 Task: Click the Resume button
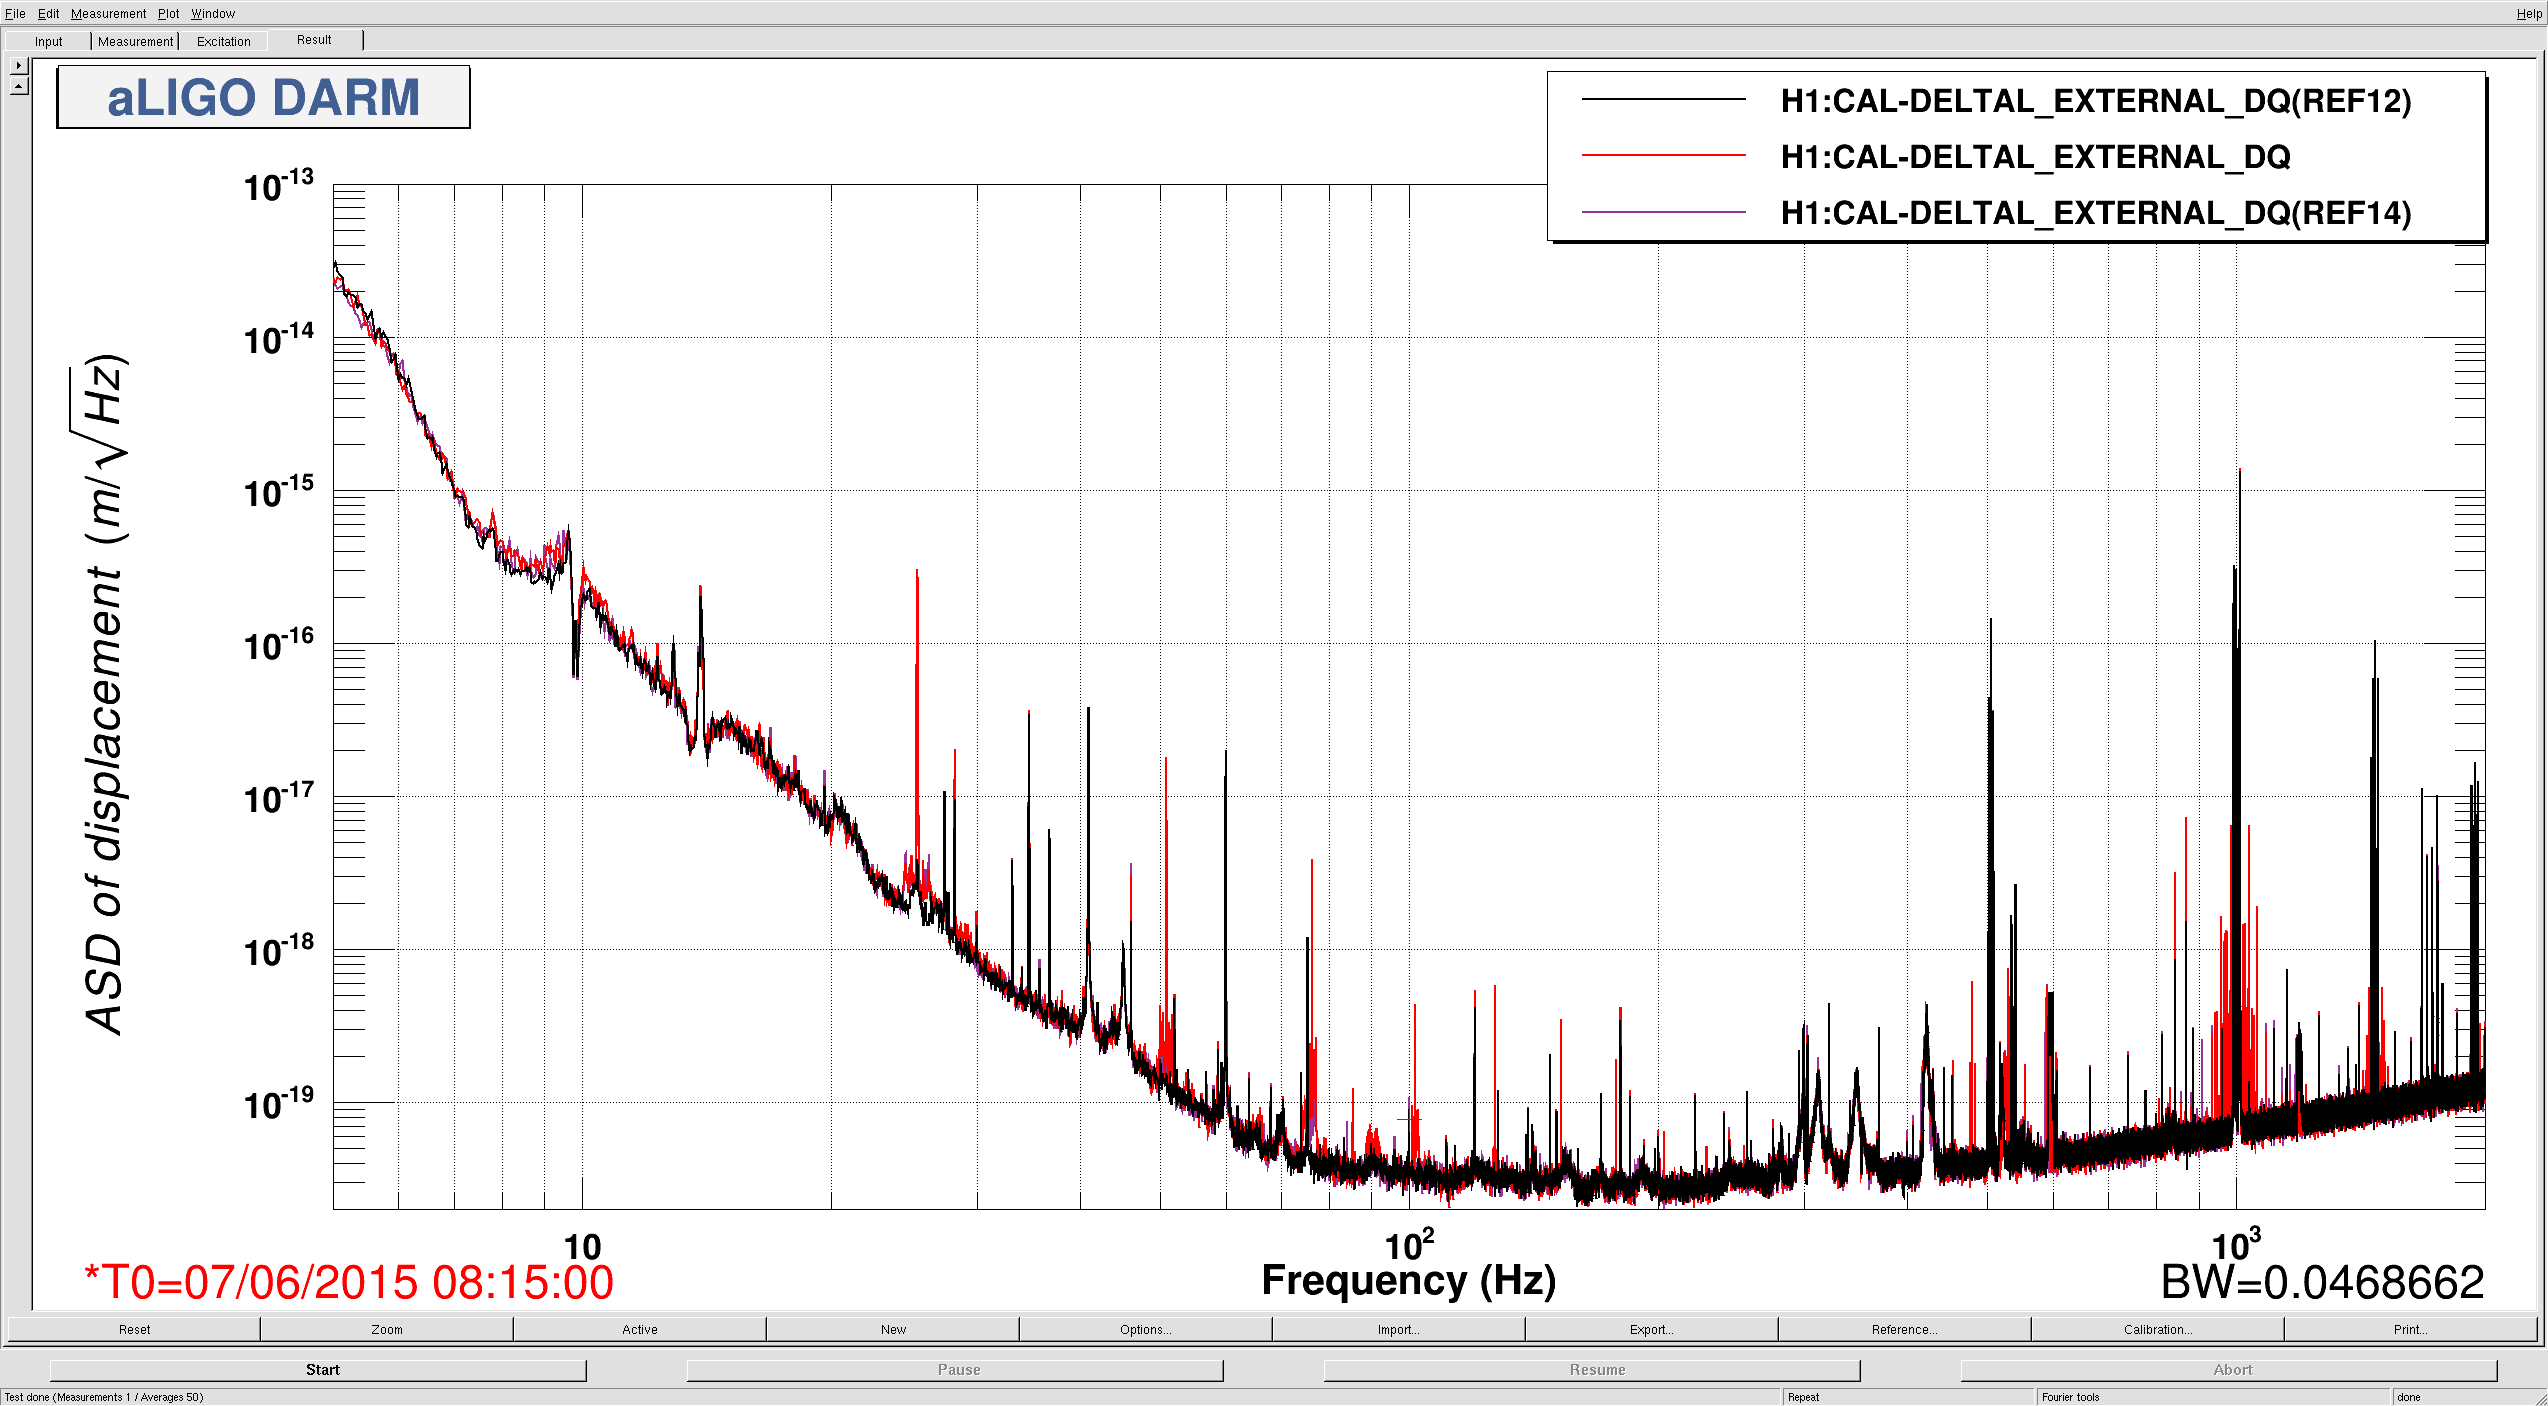coord(1592,1369)
